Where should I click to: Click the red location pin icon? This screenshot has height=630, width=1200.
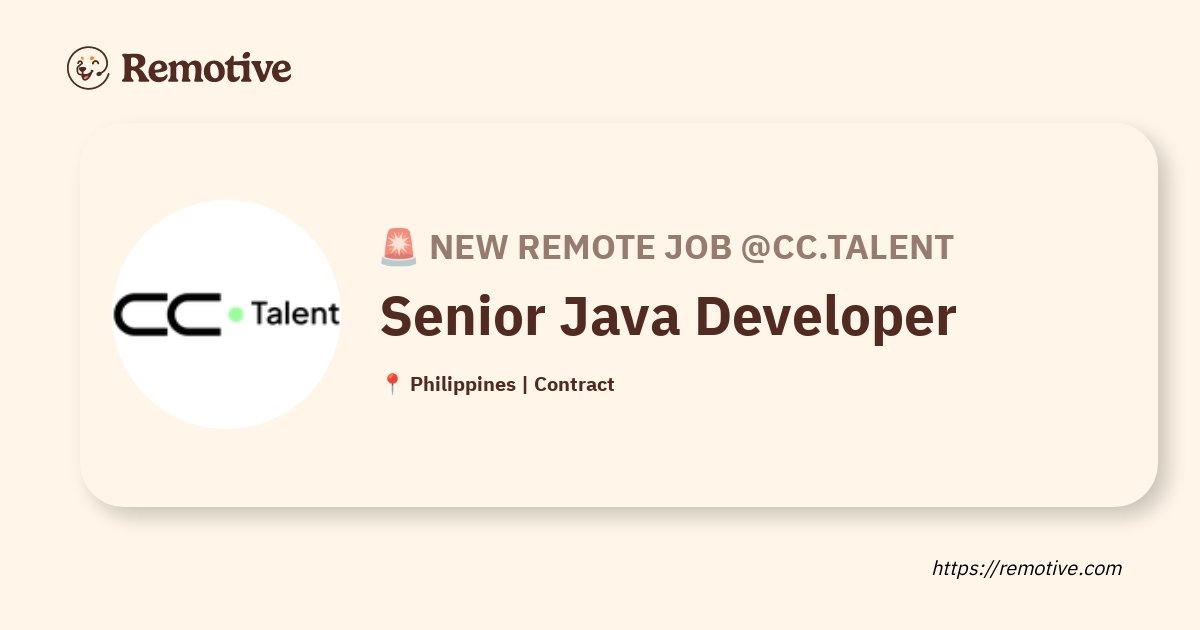point(392,384)
